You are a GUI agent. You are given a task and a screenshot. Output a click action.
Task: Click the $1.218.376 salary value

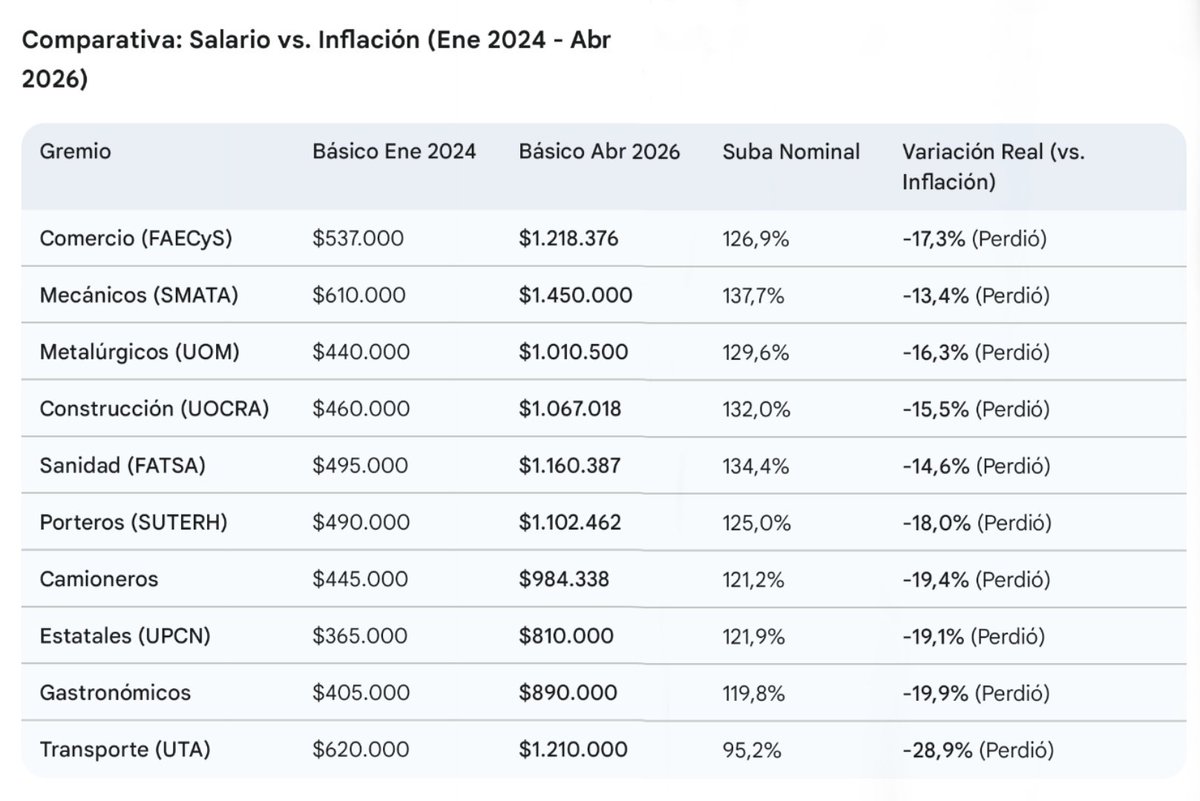point(569,240)
